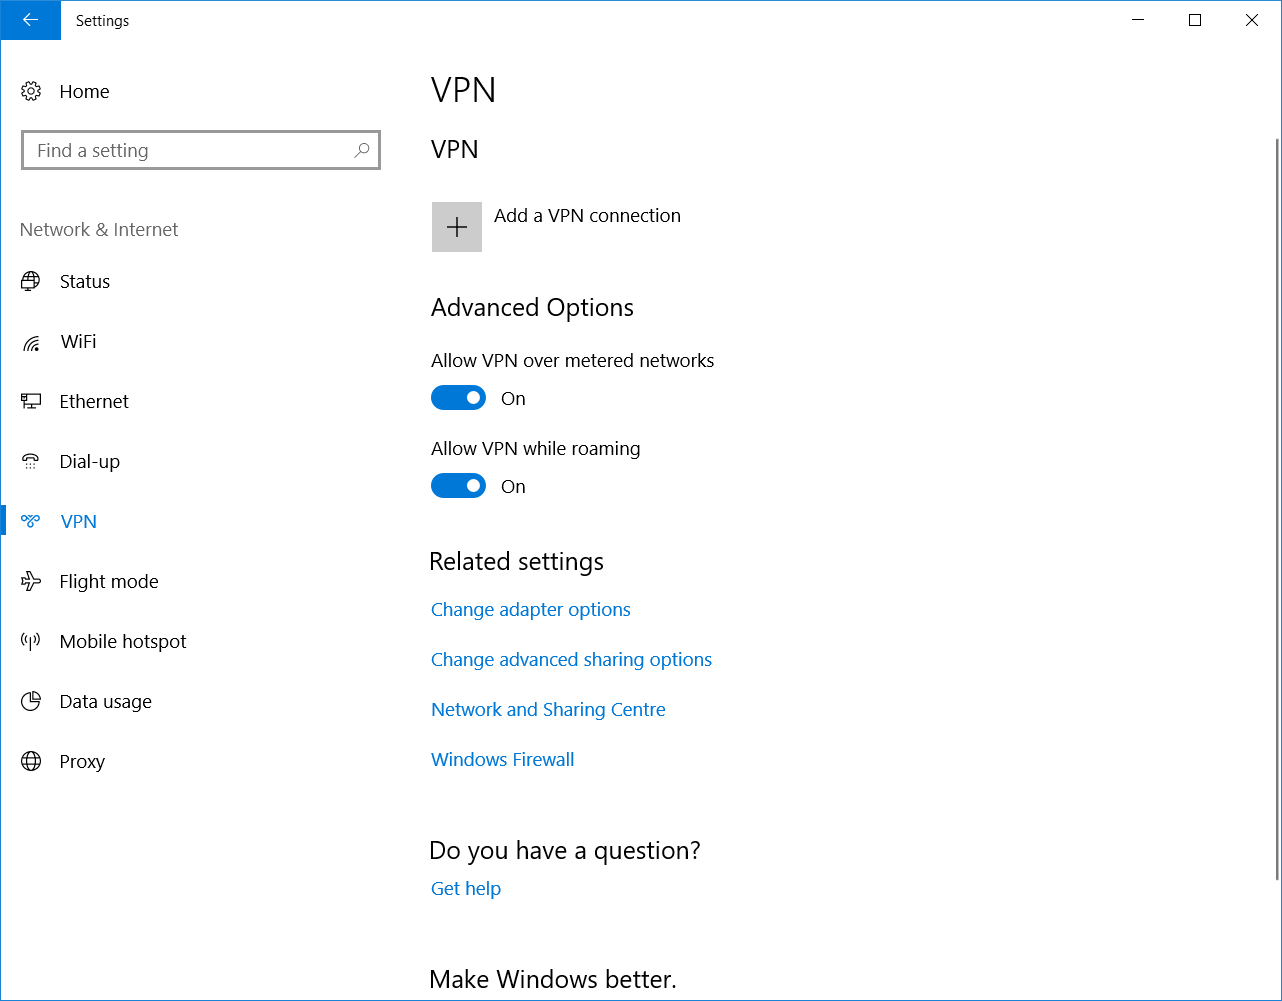Click the Data usage pie icon
The width and height of the screenshot is (1282, 1001).
[x=31, y=701]
